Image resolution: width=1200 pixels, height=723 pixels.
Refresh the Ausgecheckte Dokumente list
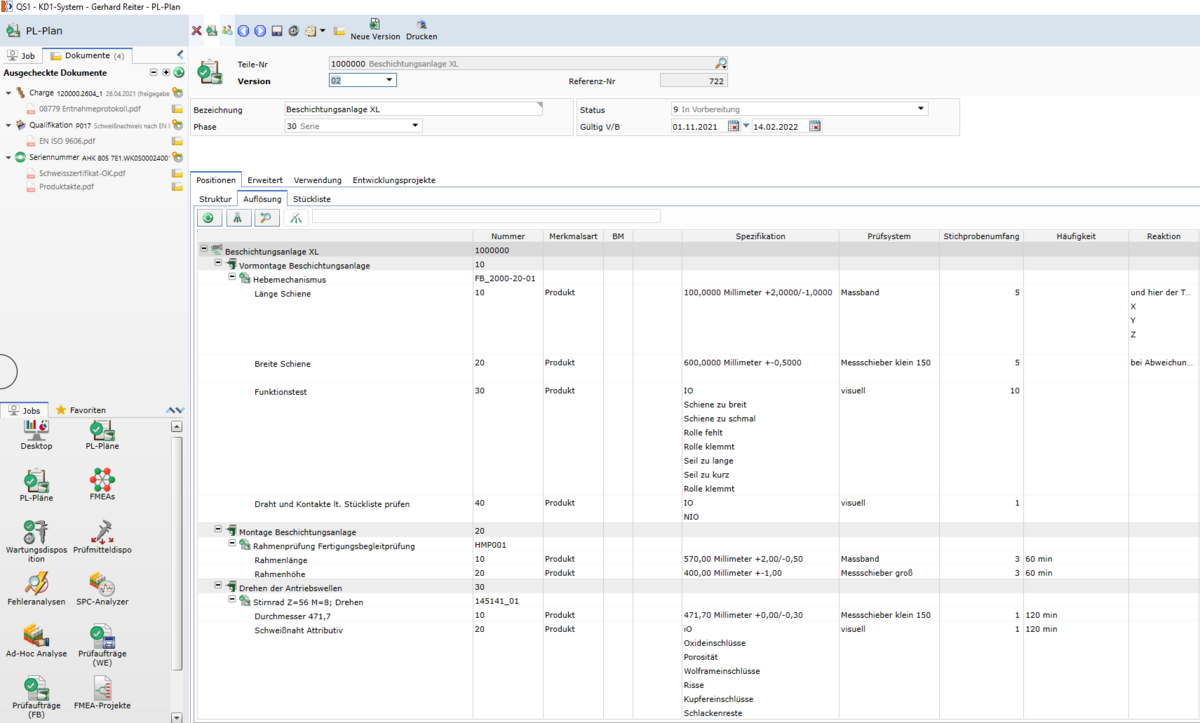[179, 72]
